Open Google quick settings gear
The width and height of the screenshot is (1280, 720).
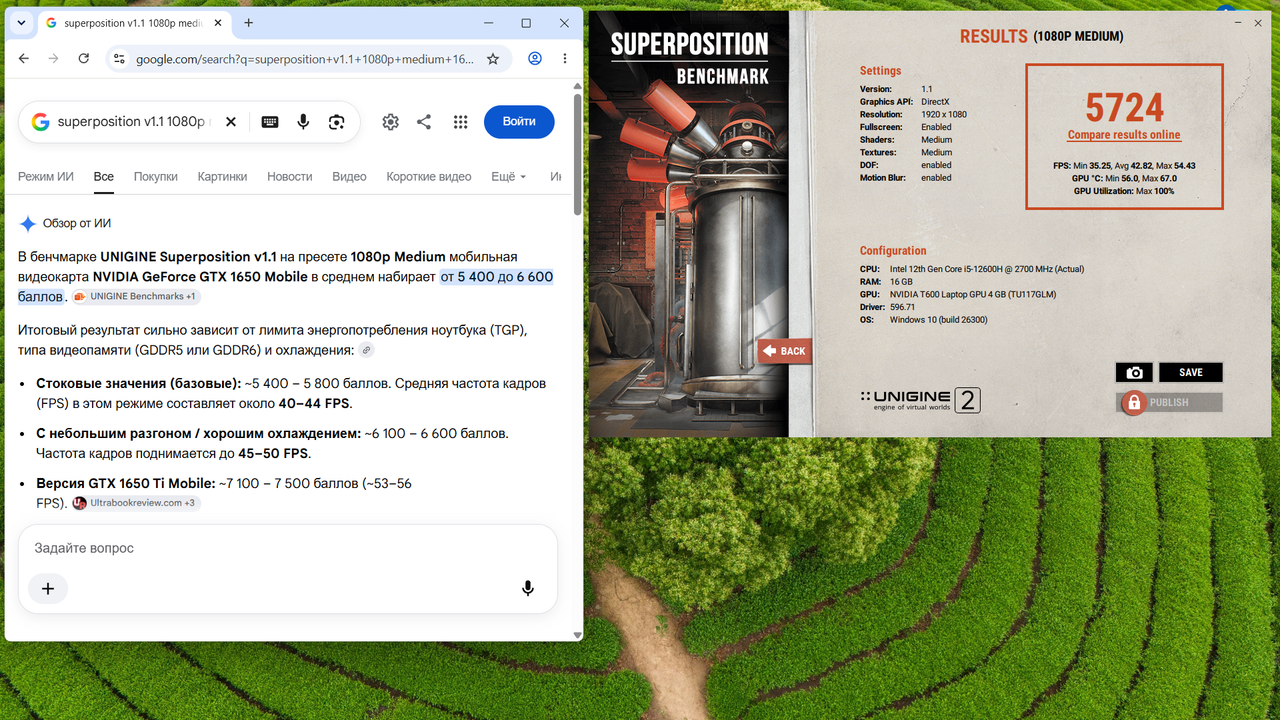coord(390,122)
